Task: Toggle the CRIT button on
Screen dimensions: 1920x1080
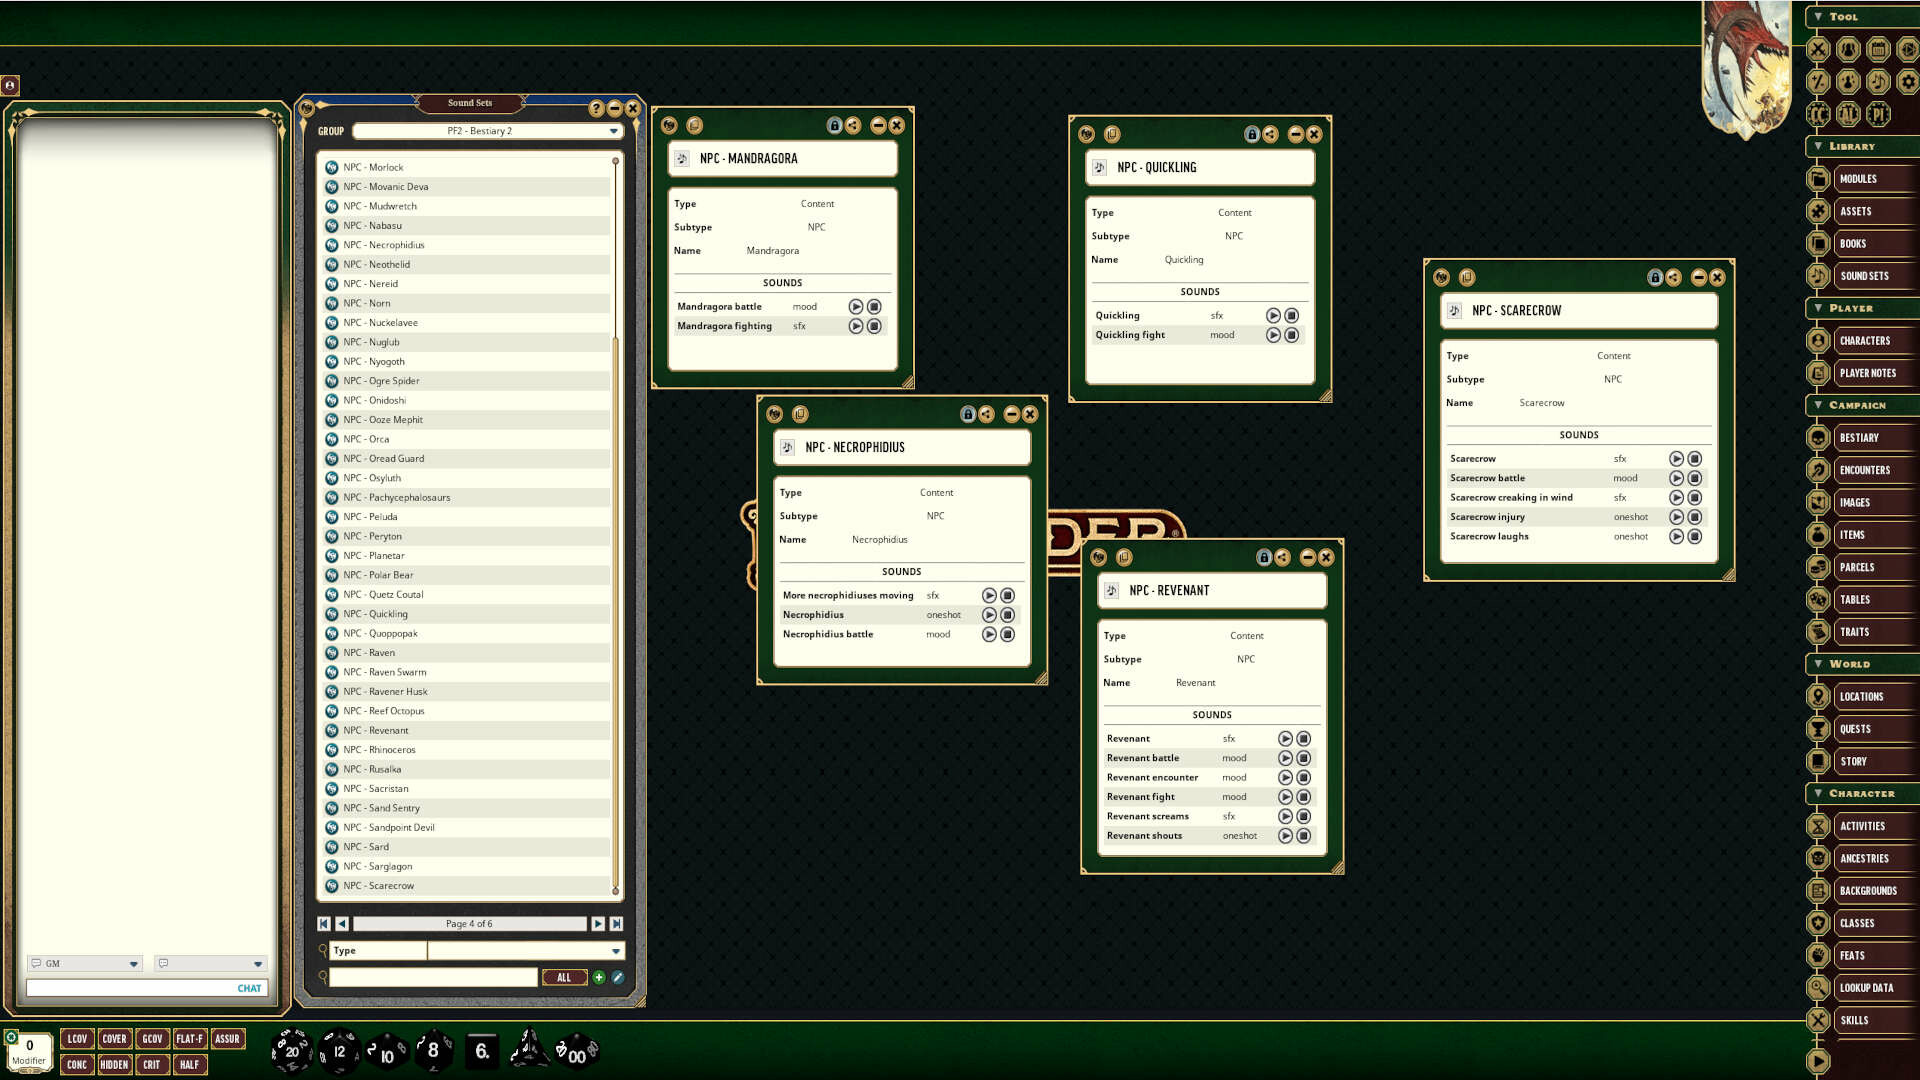Action: coord(152,1064)
